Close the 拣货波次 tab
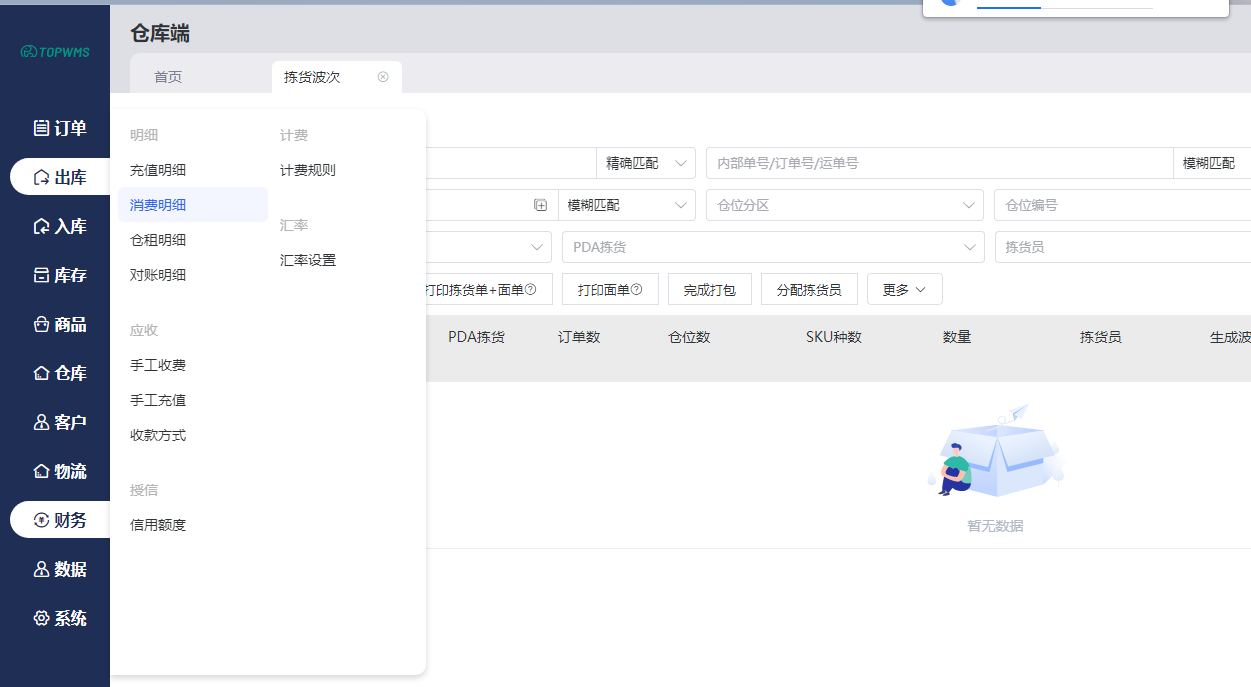 click(383, 77)
